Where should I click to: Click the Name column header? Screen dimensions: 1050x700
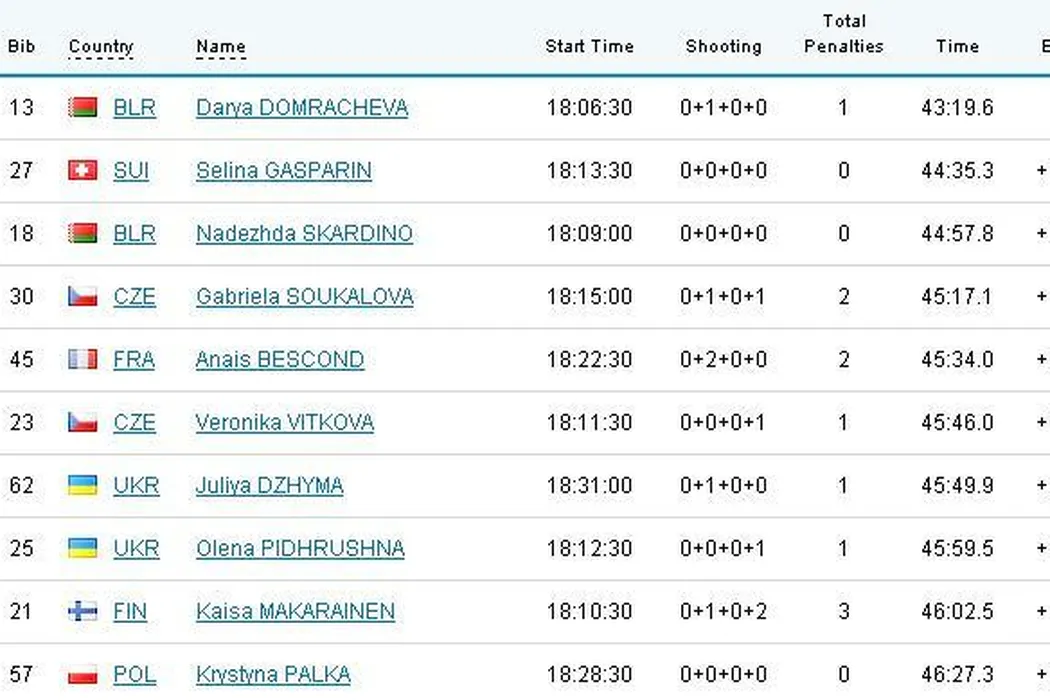tap(220, 47)
